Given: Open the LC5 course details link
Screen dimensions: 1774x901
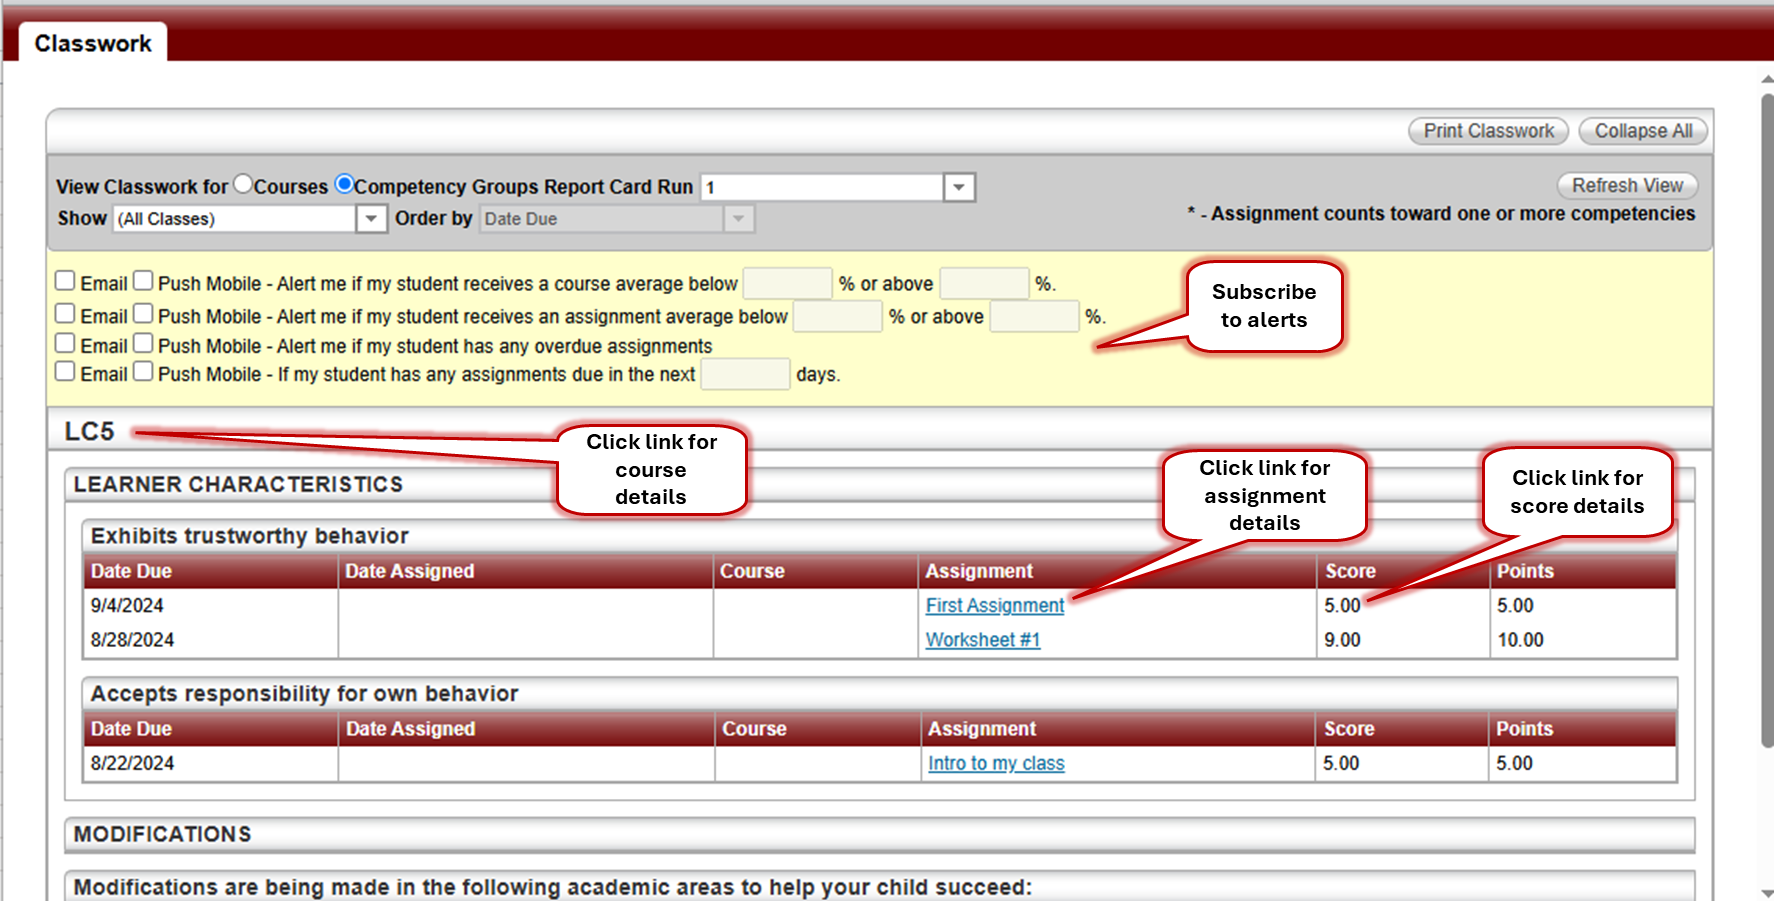Looking at the screenshot, I should point(89,432).
